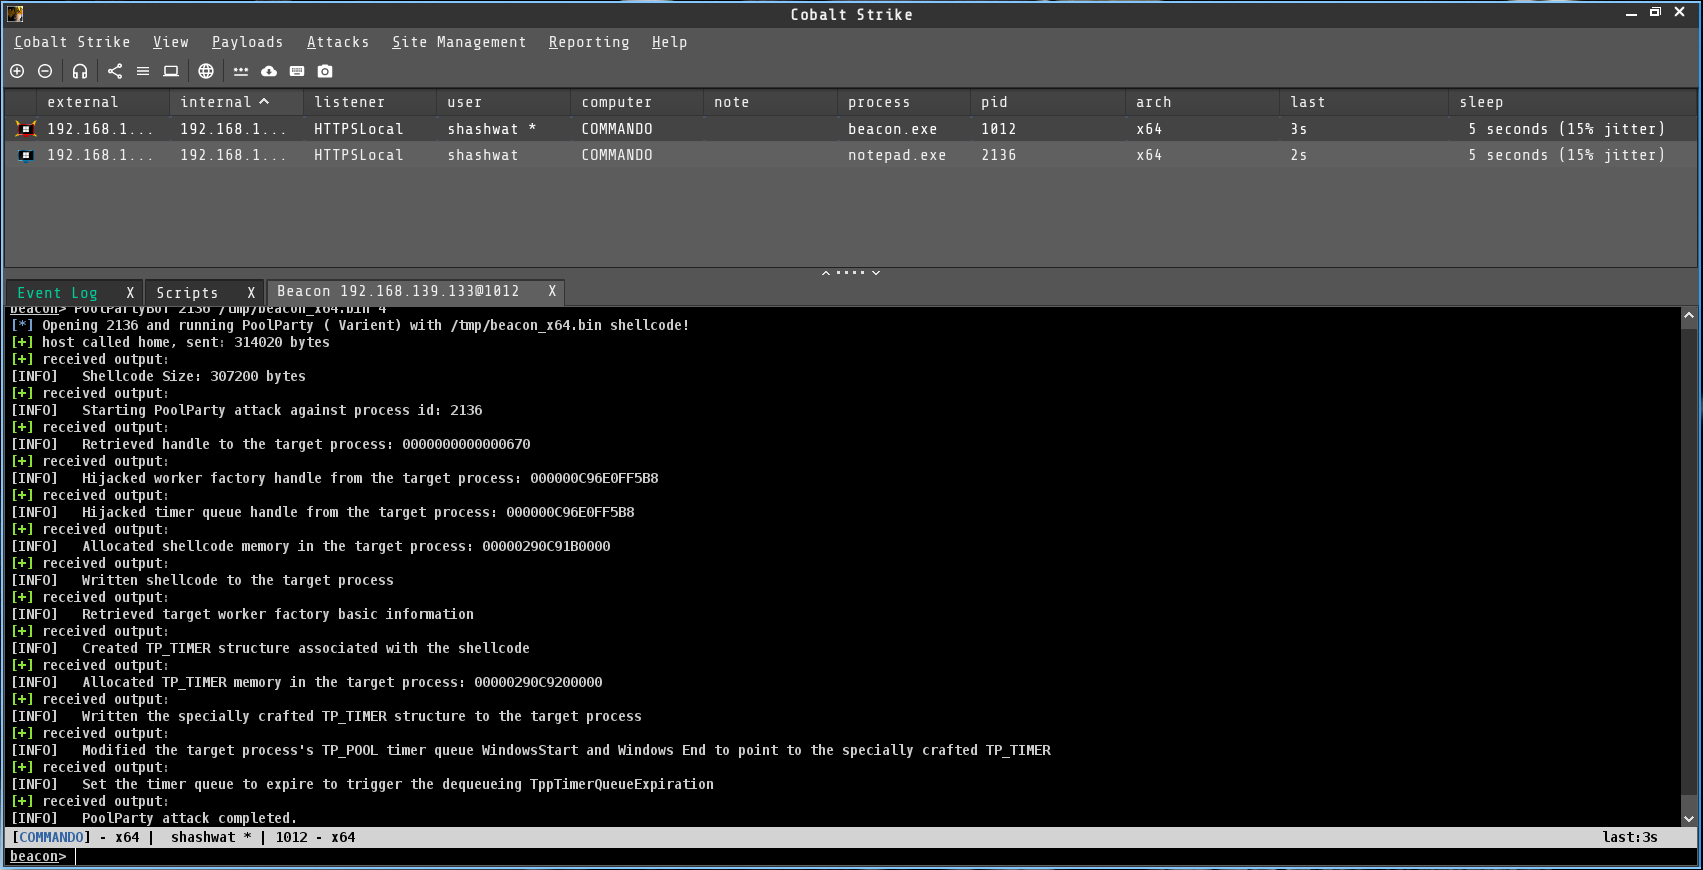
Task: Sort sessions by external column
Action: pyautogui.click(x=103, y=102)
